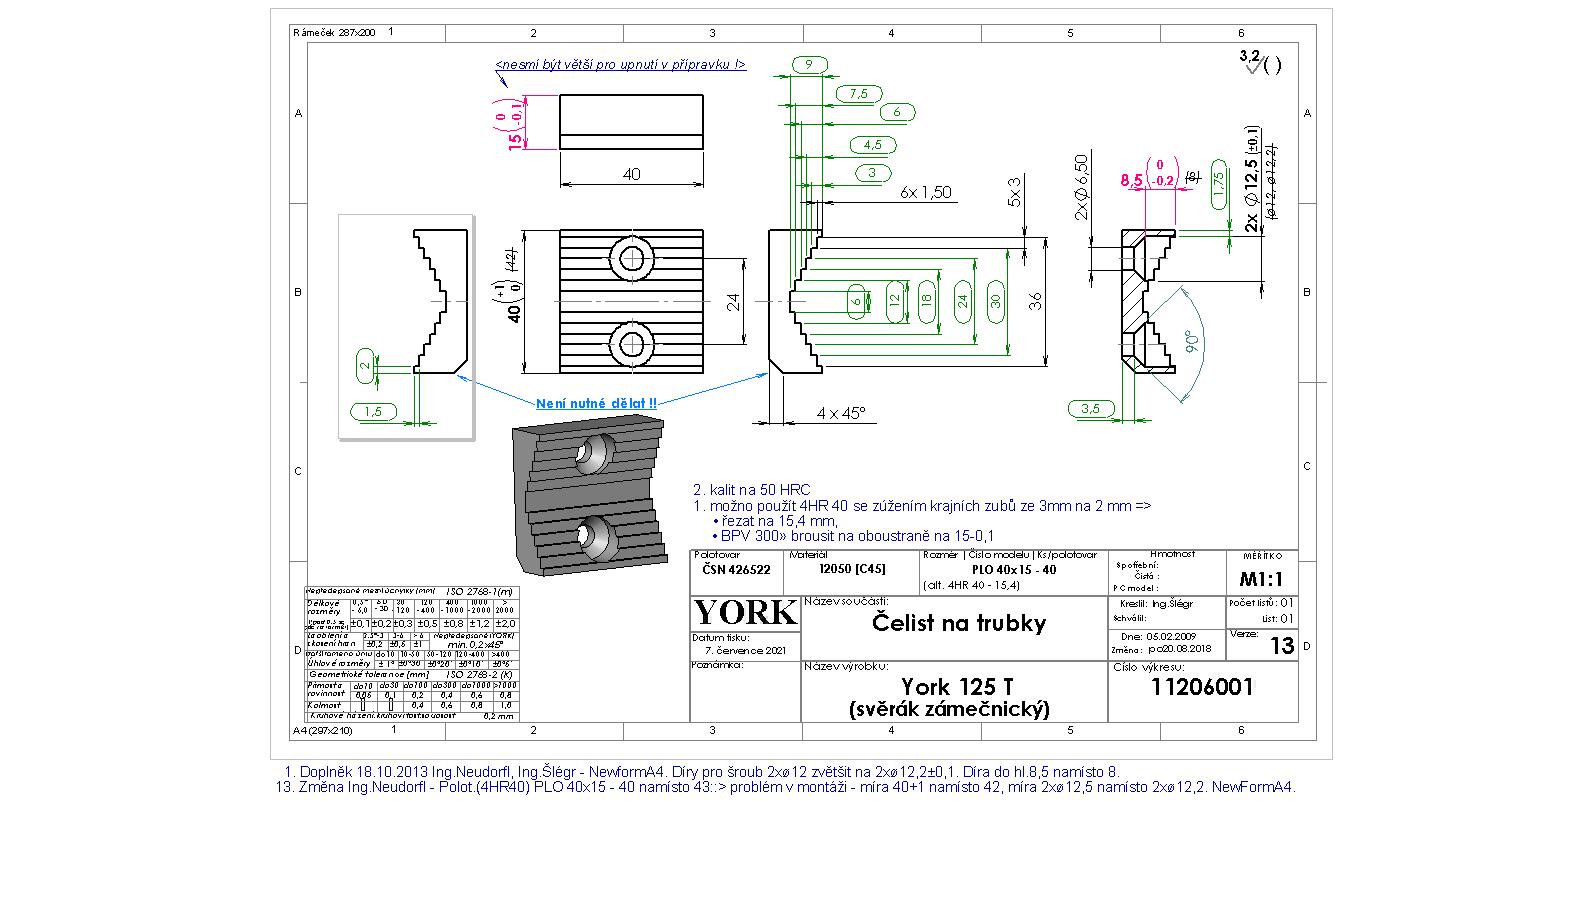The height and width of the screenshot is (907, 1588).
Task: Select the lower counterbored hole in front view
Action: [632, 344]
